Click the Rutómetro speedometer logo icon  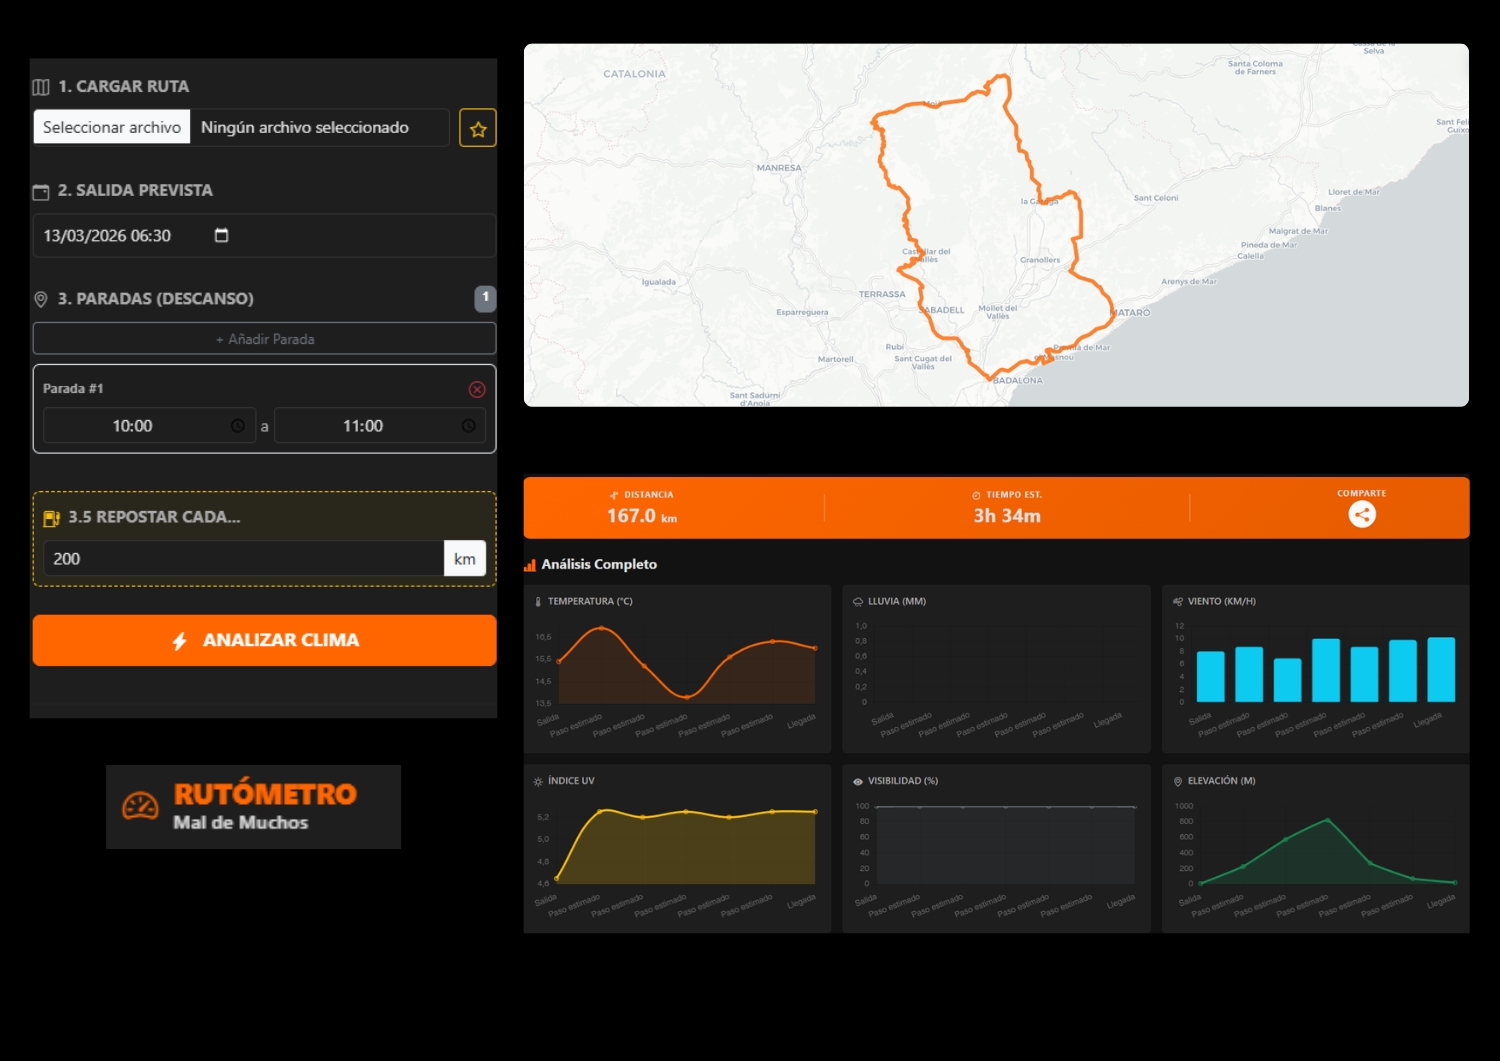[x=140, y=806]
